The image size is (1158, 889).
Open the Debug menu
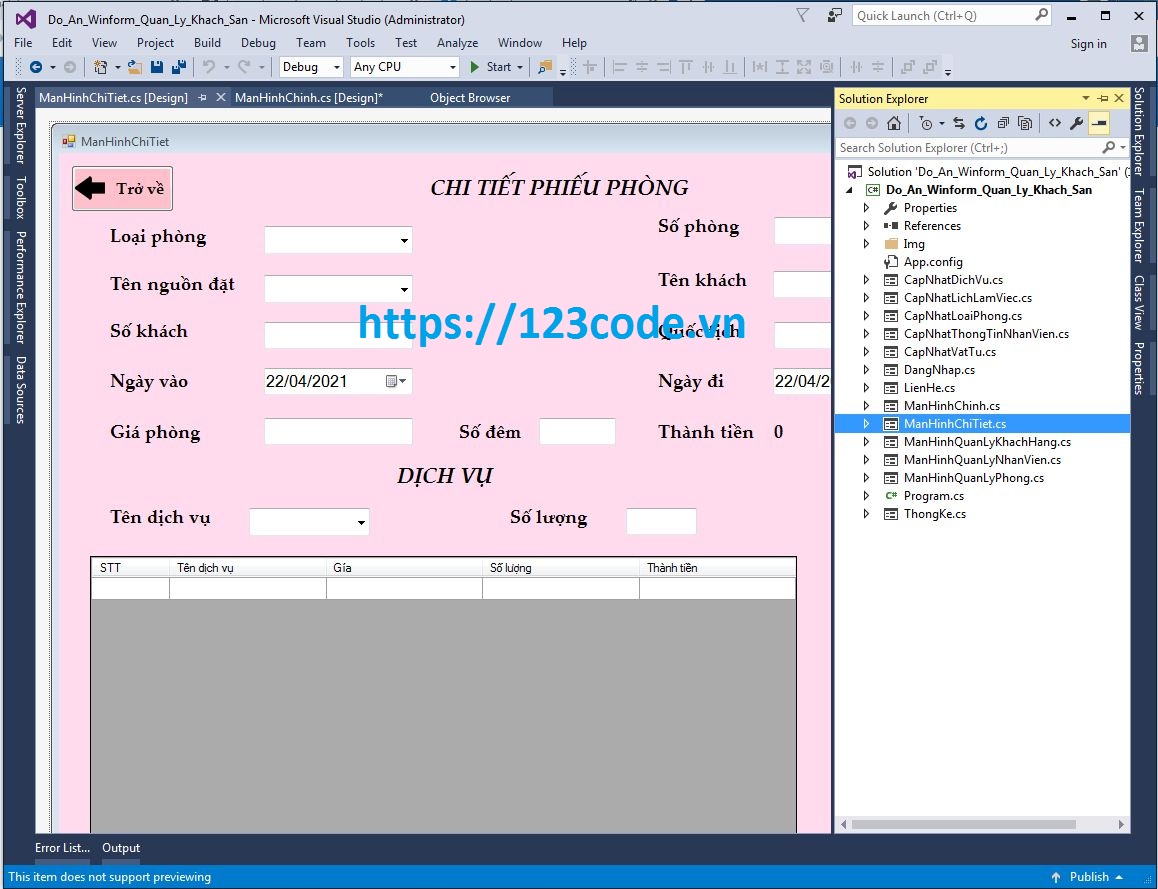tap(258, 43)
